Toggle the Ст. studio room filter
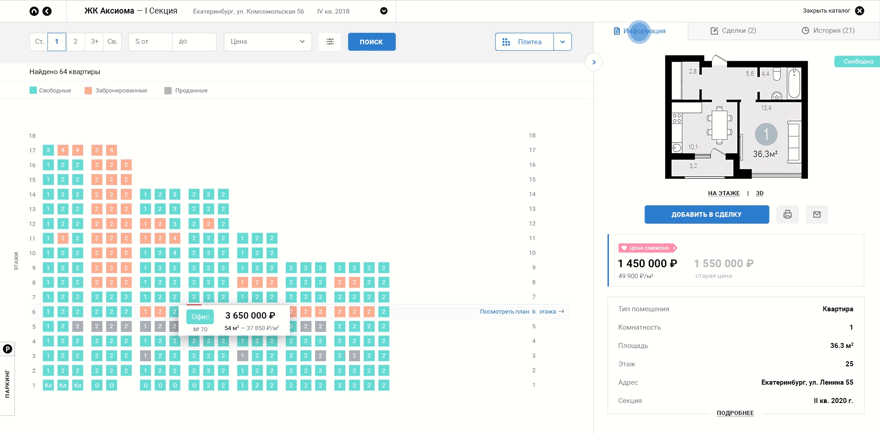880x434 pixels. pyautogui.click(x=39, y=42)
